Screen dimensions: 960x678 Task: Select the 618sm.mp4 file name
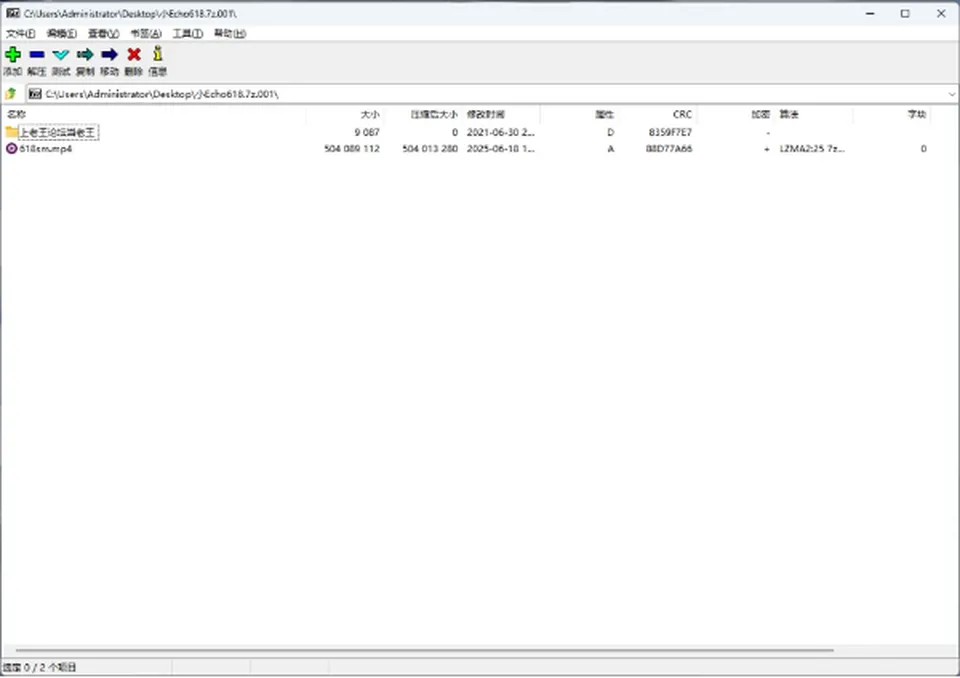pos(45,148)
